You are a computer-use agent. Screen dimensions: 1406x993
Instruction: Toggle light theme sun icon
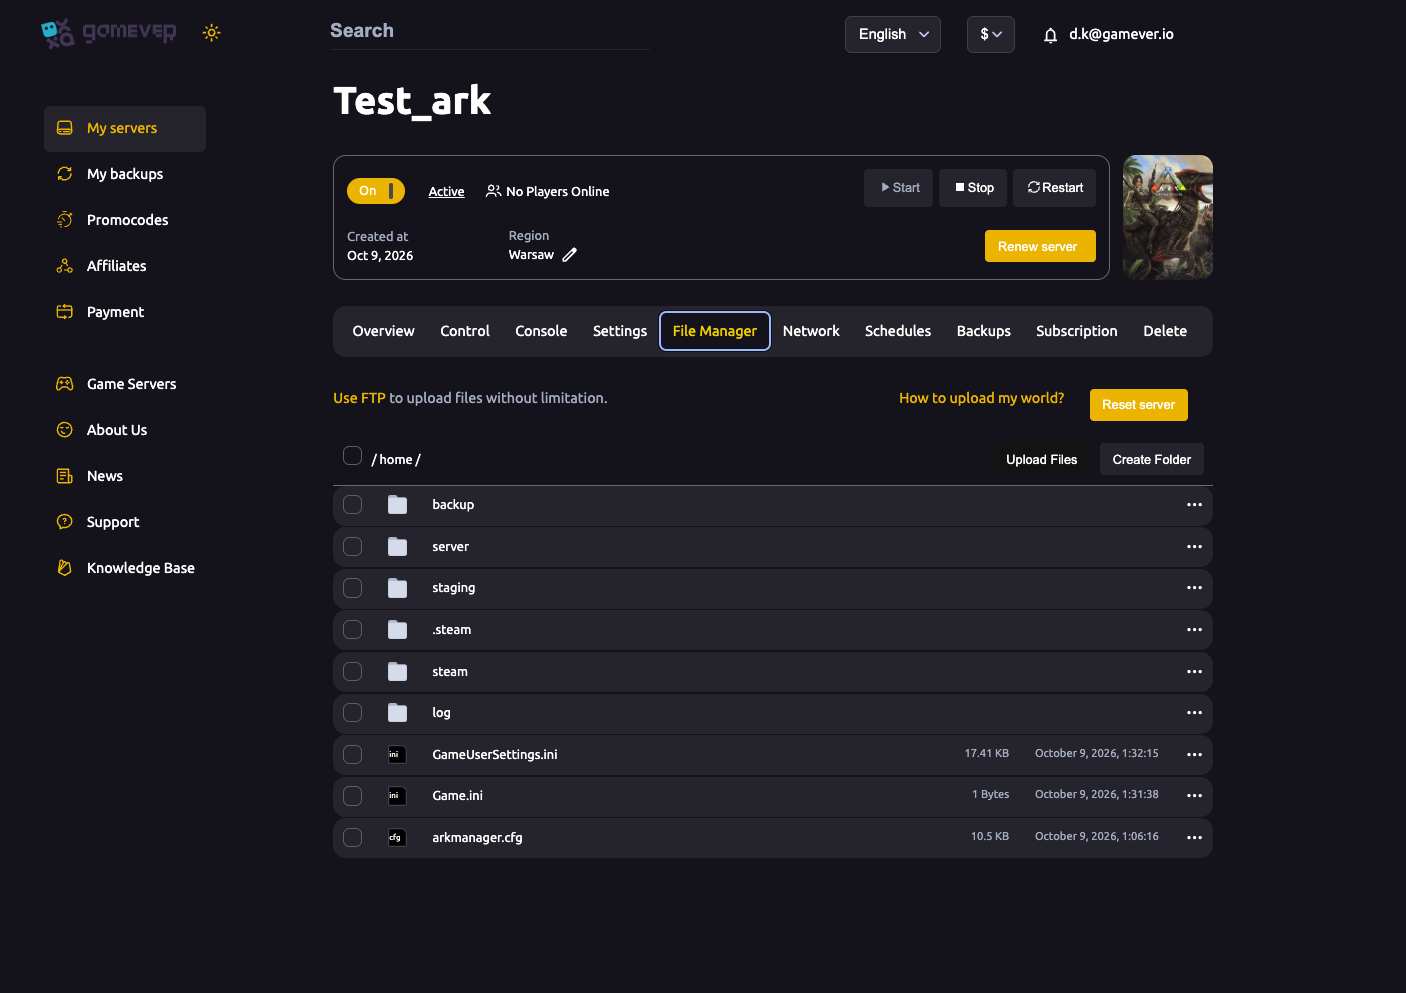211,33
